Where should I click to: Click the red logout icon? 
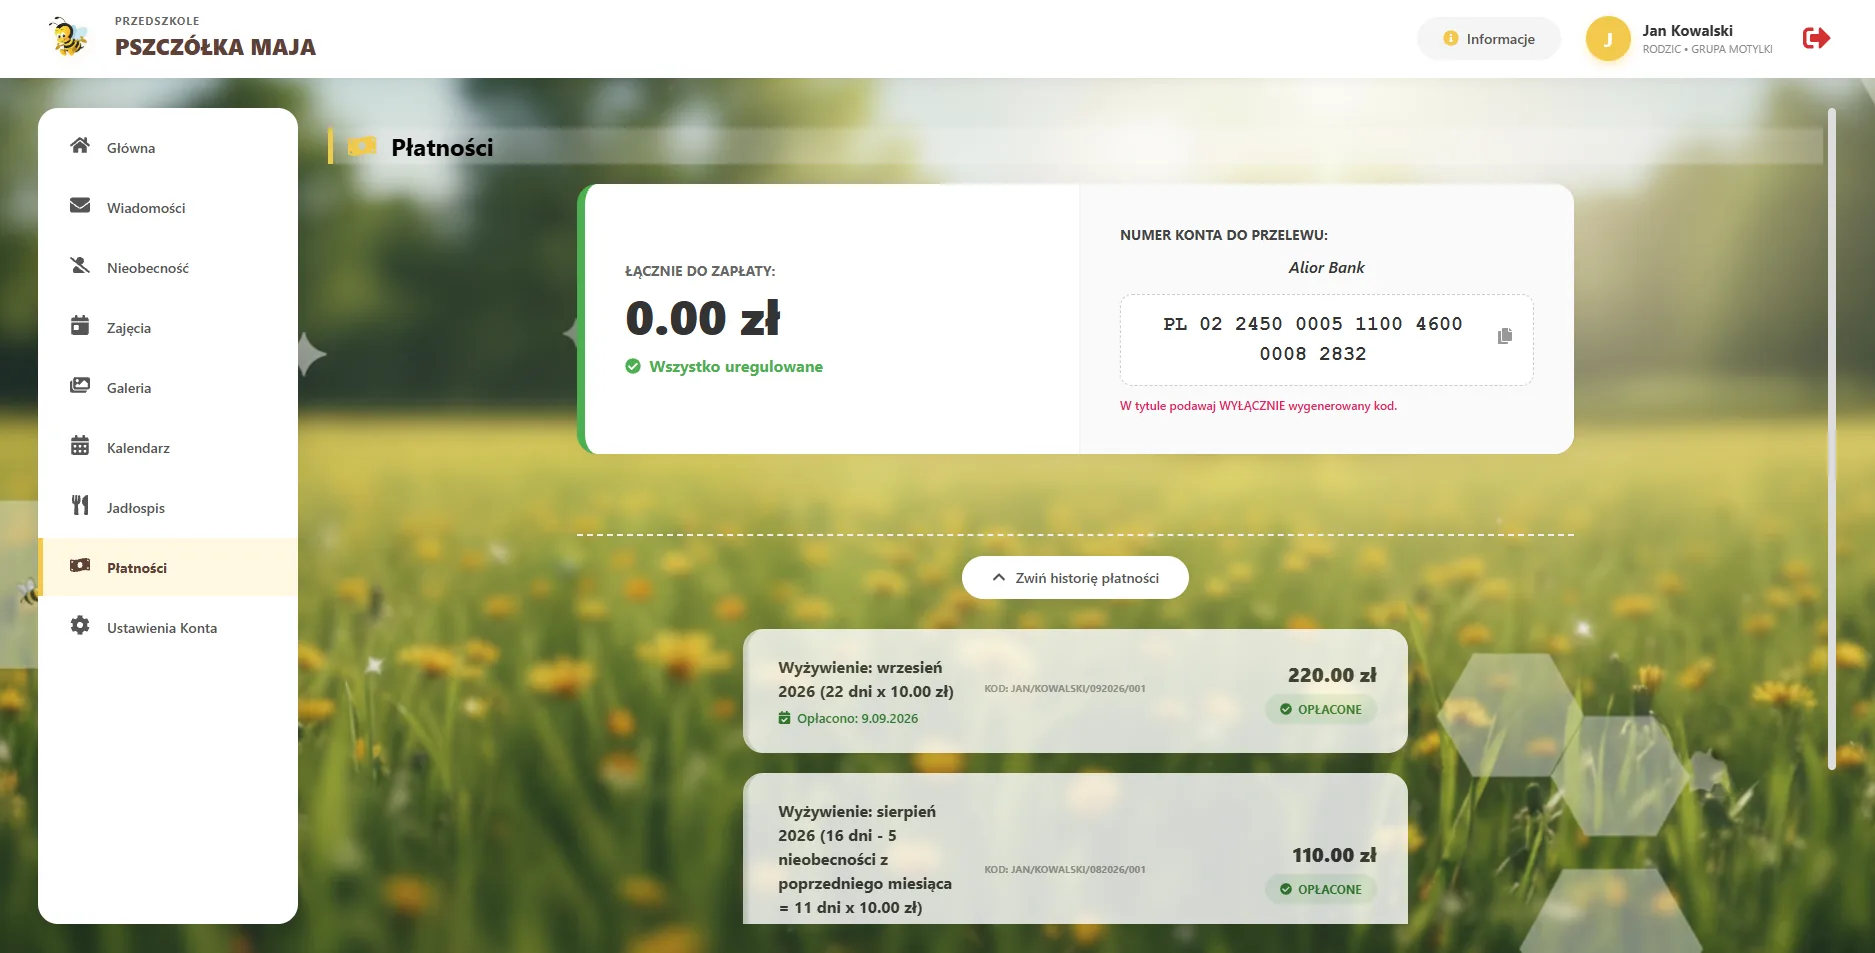tap(1816, 38)
